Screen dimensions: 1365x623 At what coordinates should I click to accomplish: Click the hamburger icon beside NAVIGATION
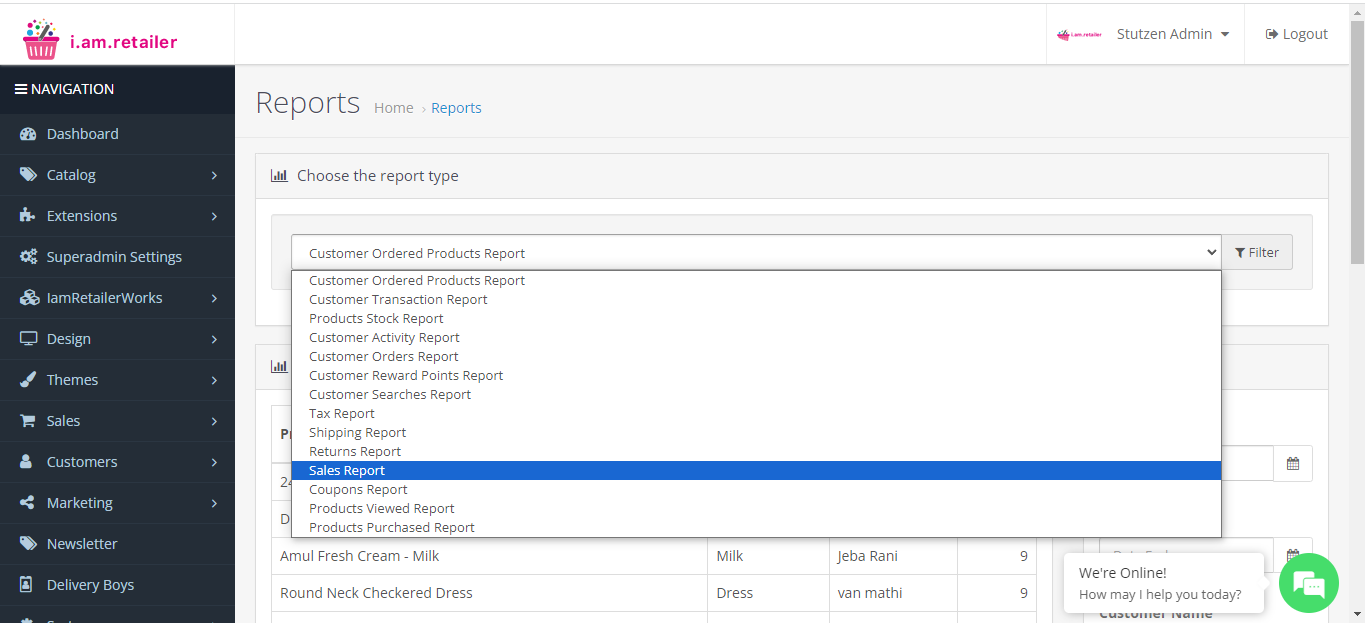20,89
